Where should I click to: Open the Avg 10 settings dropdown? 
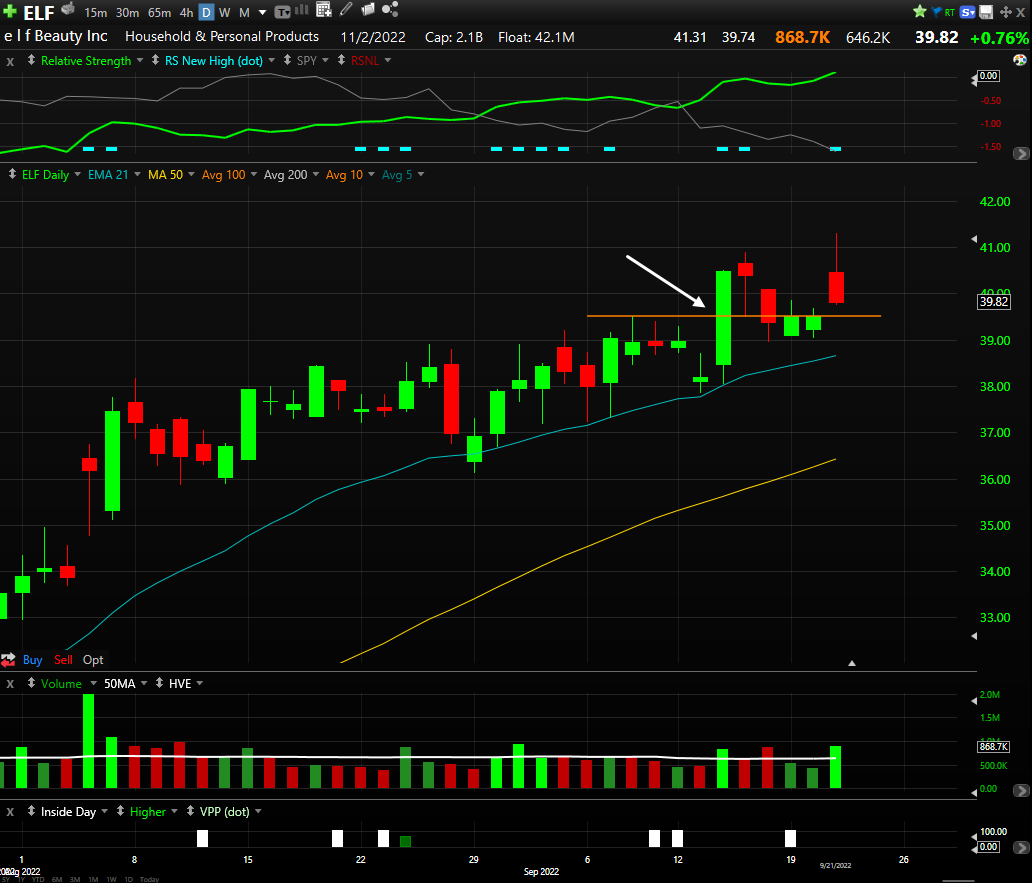pyautogui.click(x=371, y=174)
